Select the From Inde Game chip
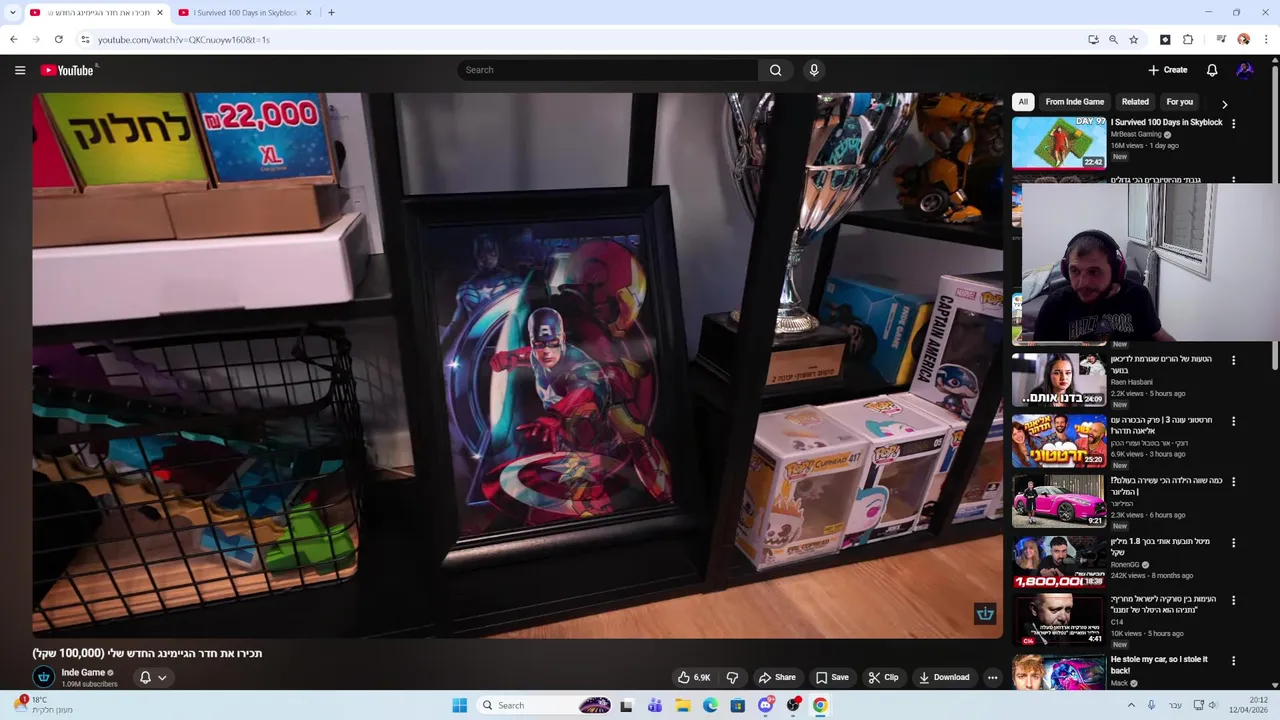1280x720 pixels. (1075, 101)
